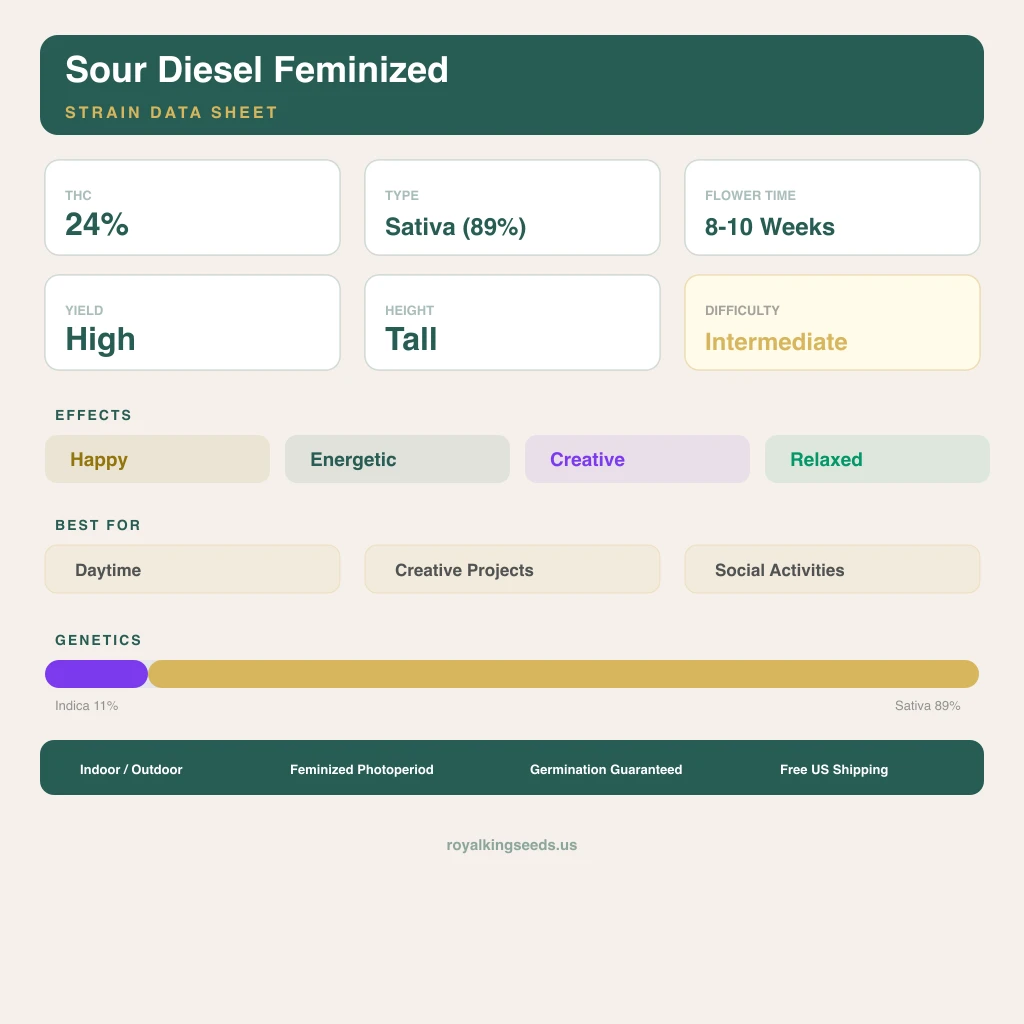The width and height of the screenshot is (1024, 1024).
Task: Click the Difficulty Intermediate card
Action: [x=832, y=323]
